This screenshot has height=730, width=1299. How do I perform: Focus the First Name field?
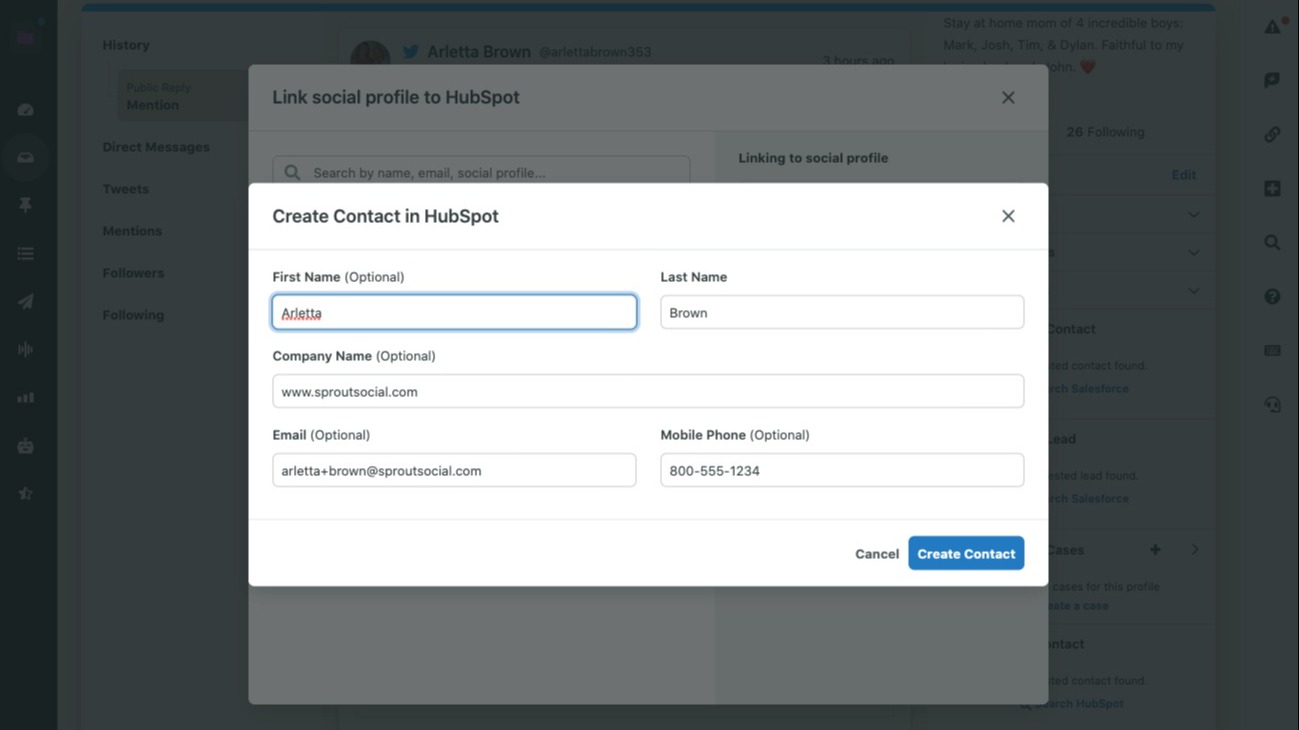click(454, 313)
